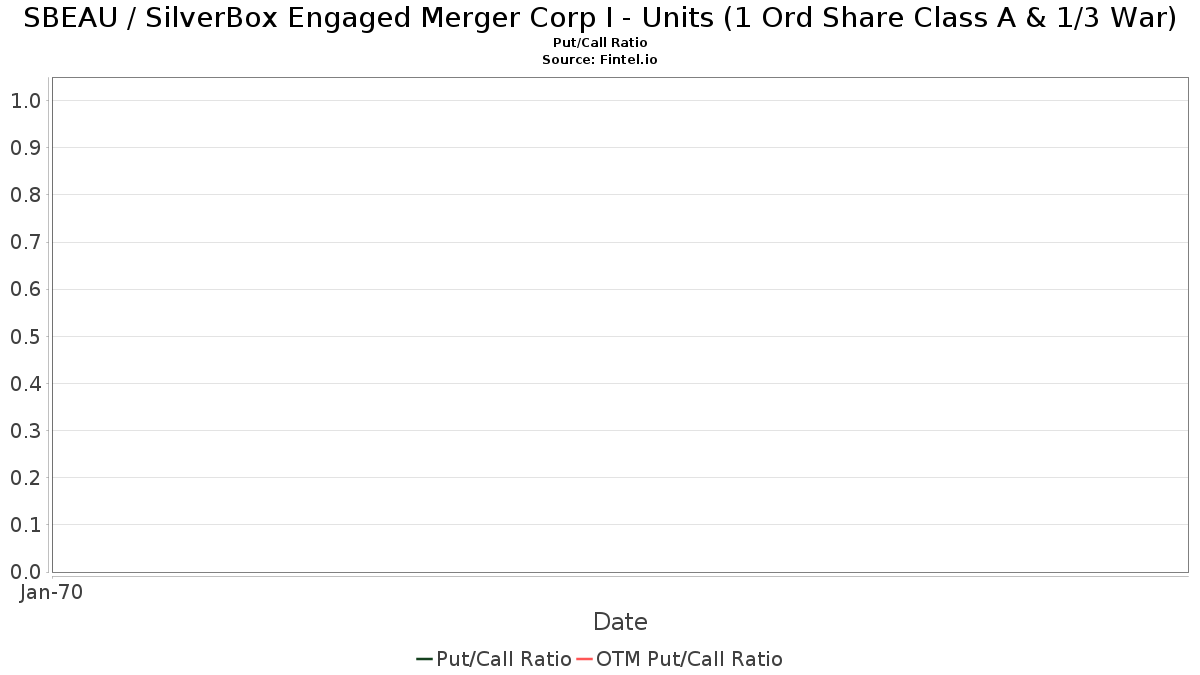Screen dimensions: 1200x675
Task: Click the red legend line marker
Action: [x=585, y=659]
